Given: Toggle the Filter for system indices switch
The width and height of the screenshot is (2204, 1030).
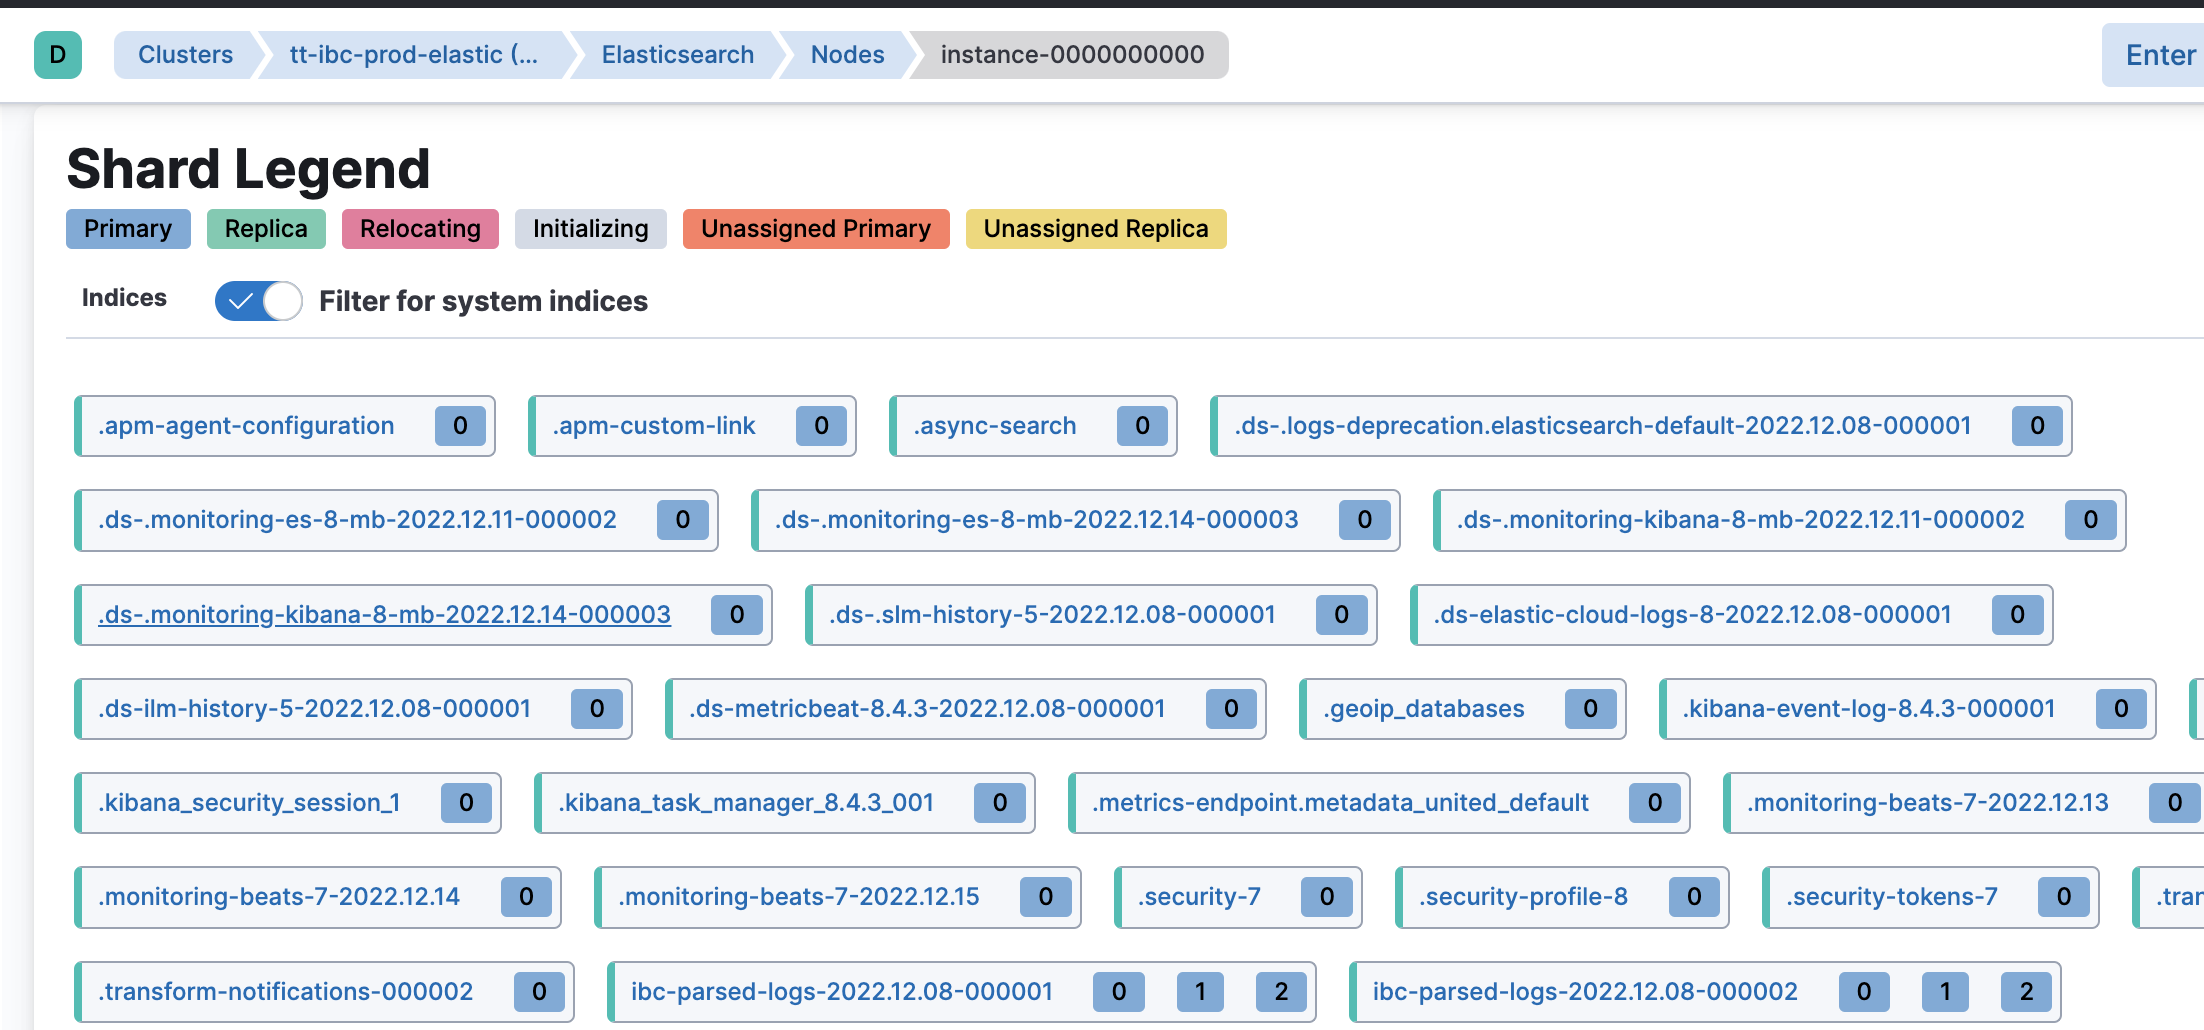Looking at the screenshot, I should tap(258, 301).
